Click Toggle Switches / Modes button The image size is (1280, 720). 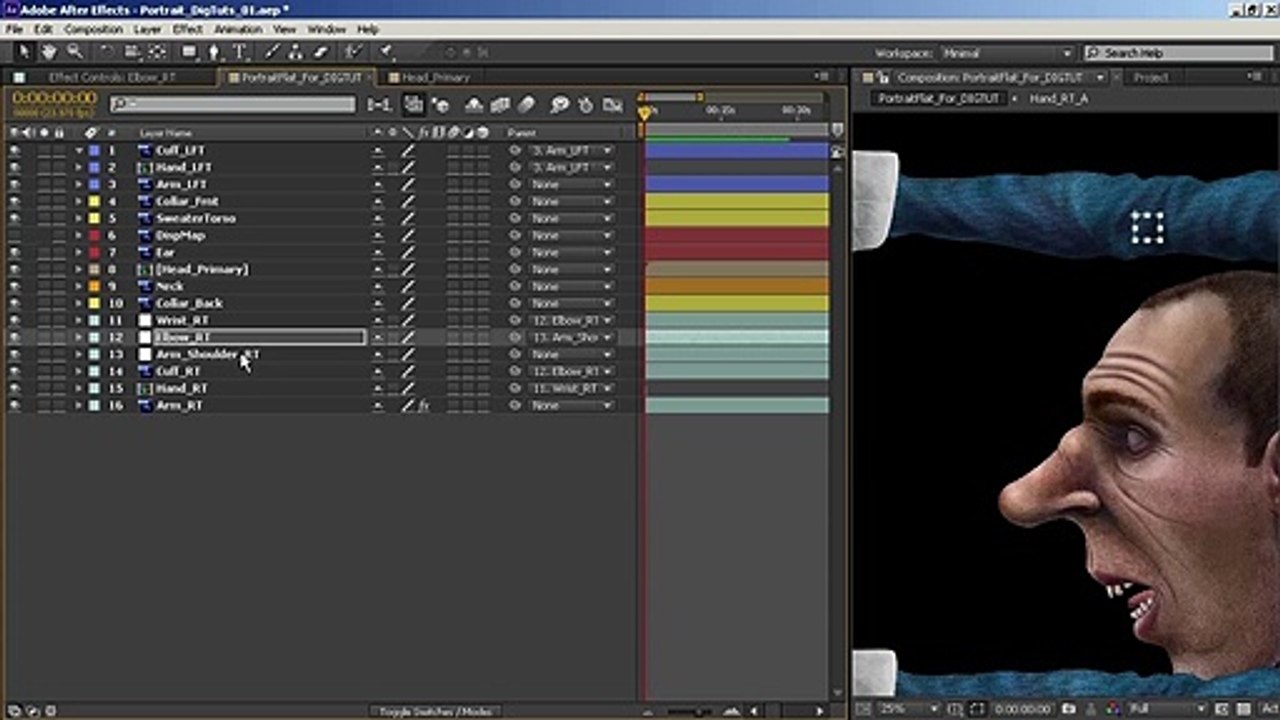435,711
